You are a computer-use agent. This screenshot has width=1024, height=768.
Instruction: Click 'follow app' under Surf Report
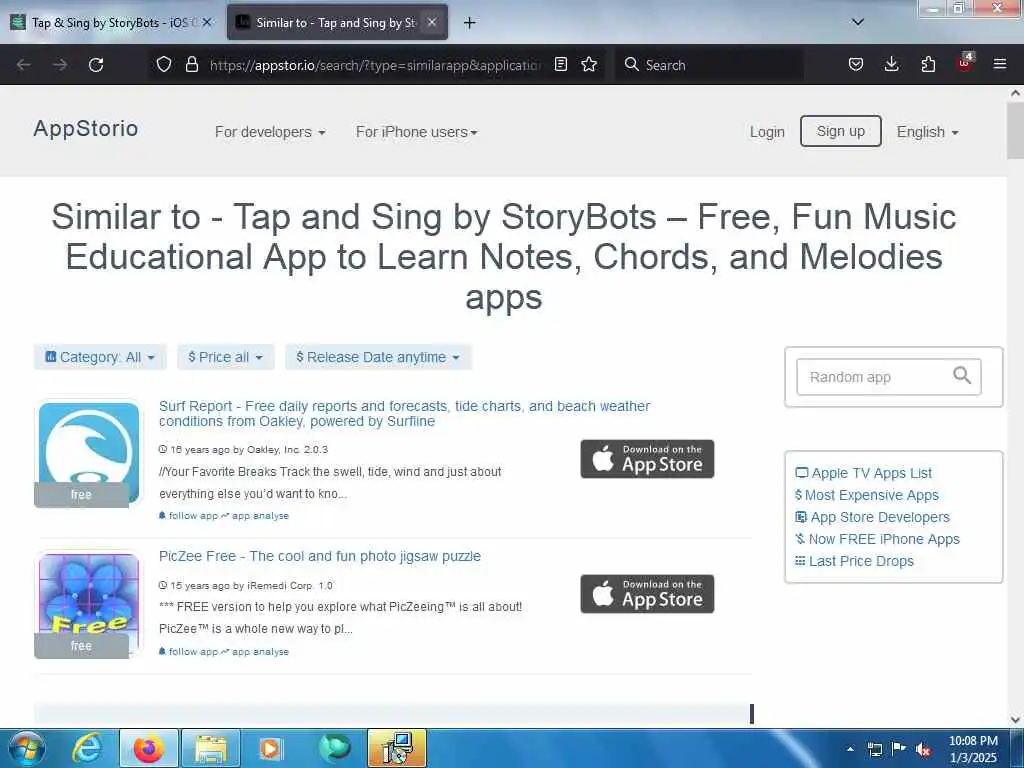point(188,516)
